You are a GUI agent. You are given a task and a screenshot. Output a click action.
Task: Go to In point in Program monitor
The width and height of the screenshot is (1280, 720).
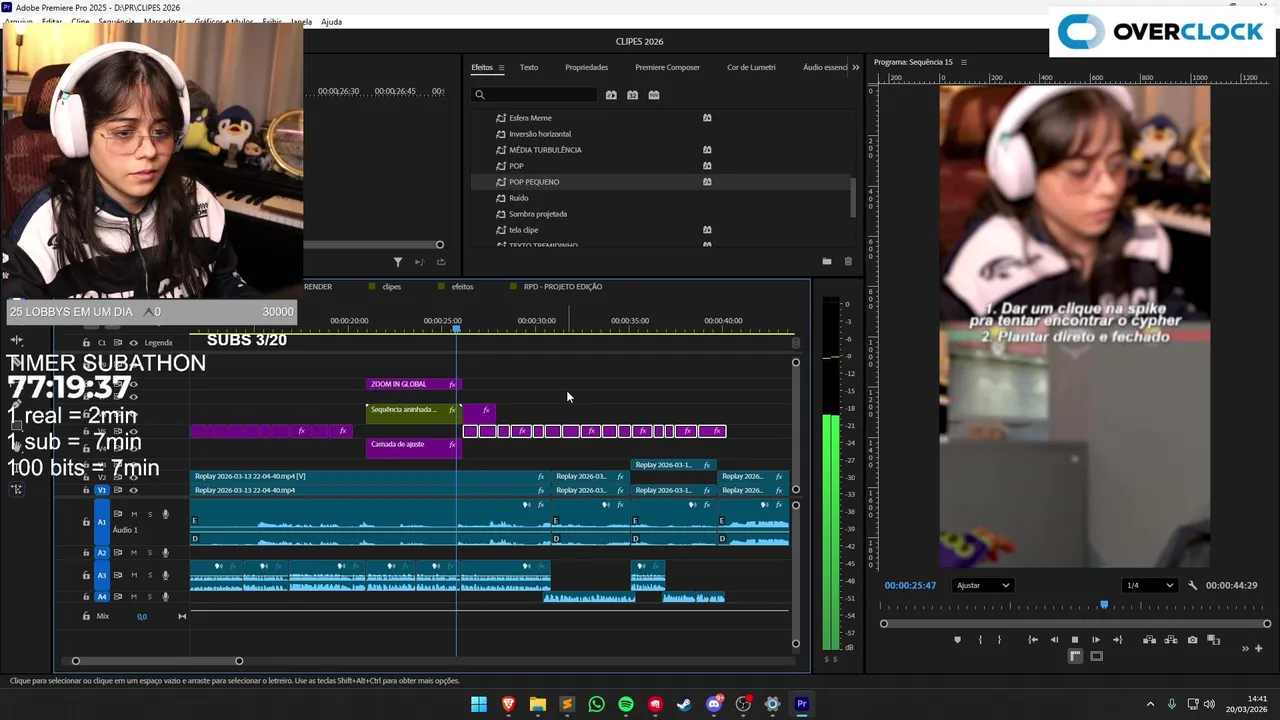click(1033, 640)
